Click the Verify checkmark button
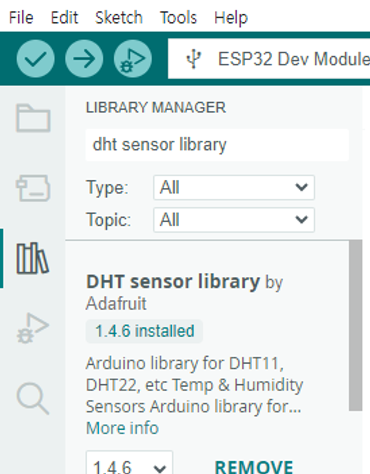The image size is (370, 474). 35,59
